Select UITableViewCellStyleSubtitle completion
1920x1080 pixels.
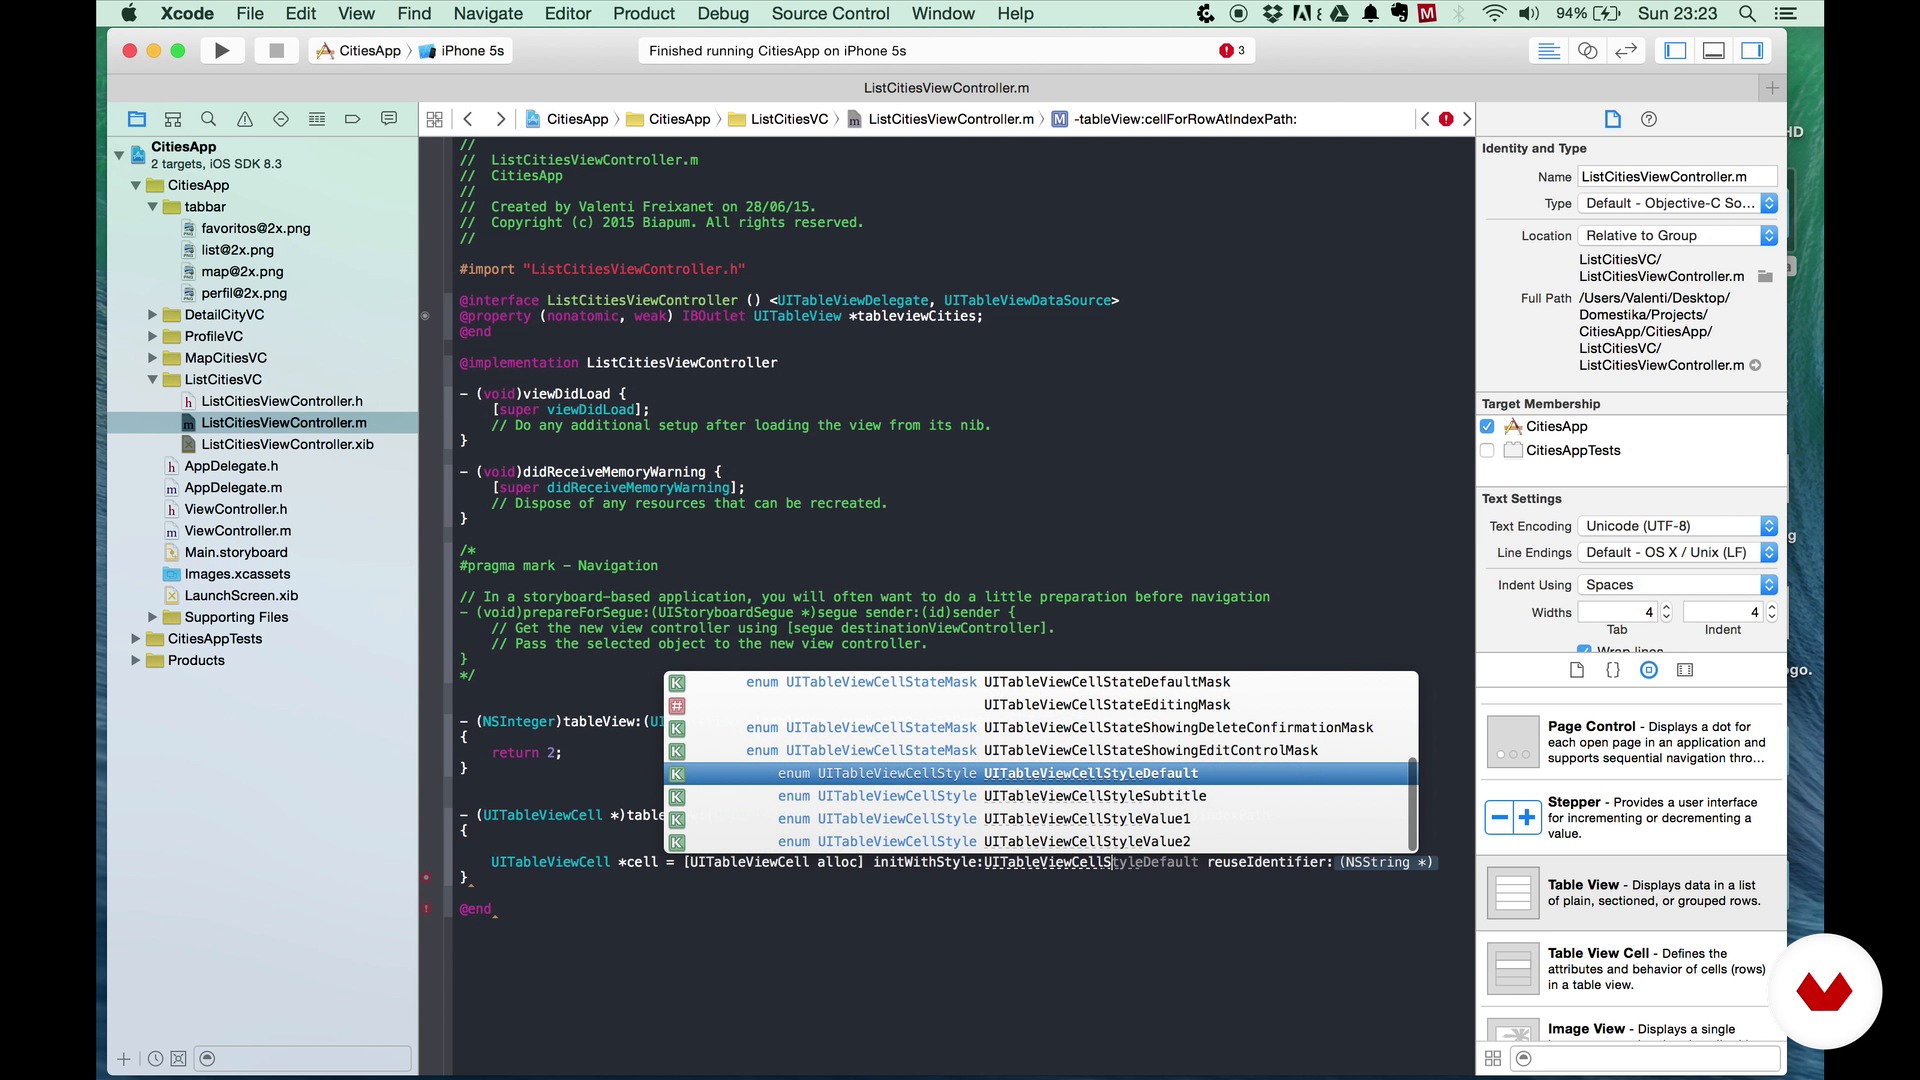[x=1040, y=796]
